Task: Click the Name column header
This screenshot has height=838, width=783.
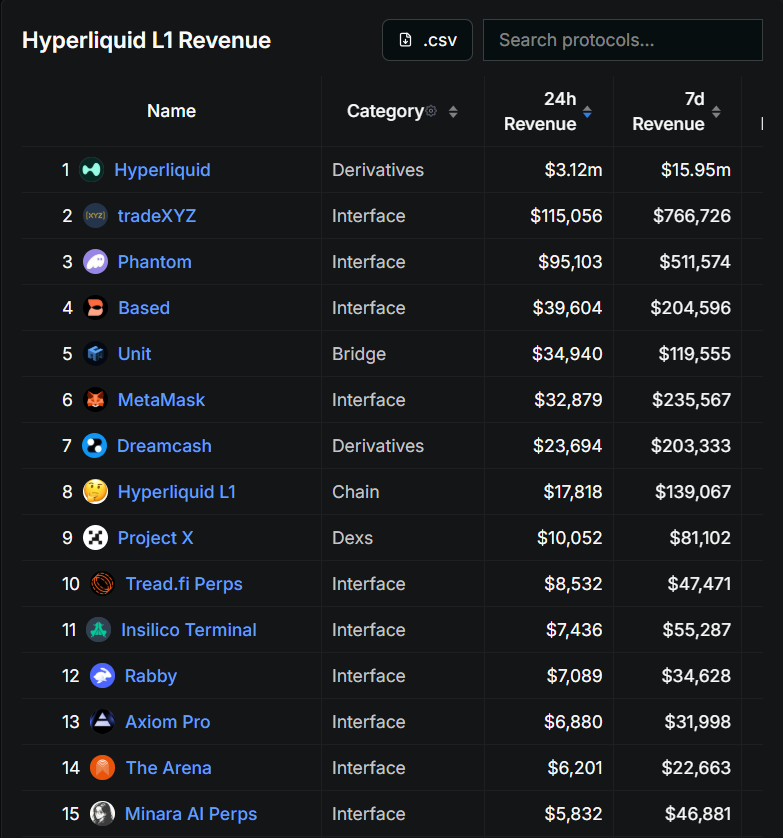Action: point(171,111)
